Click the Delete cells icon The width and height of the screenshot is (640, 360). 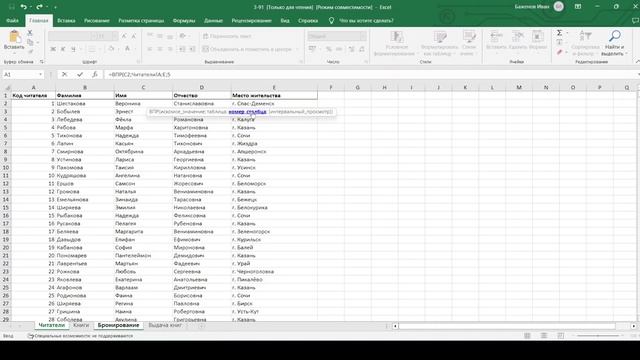coord(518,36)
